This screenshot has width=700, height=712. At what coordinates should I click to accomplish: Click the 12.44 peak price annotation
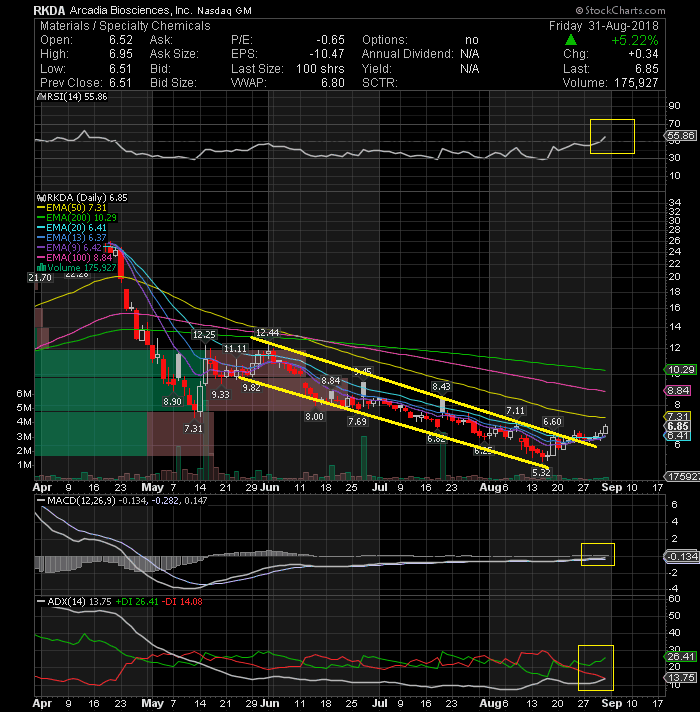tap(267, 333)
